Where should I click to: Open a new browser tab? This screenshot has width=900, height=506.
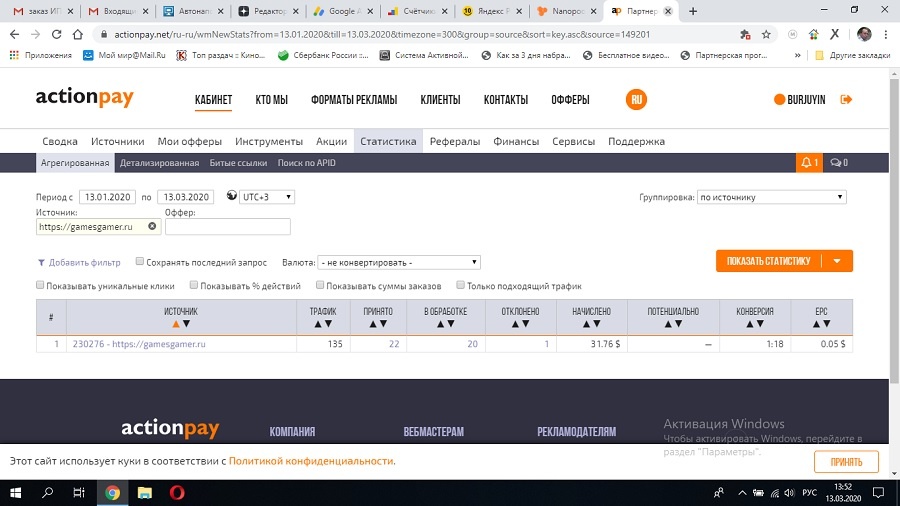[x=693, y=11]
